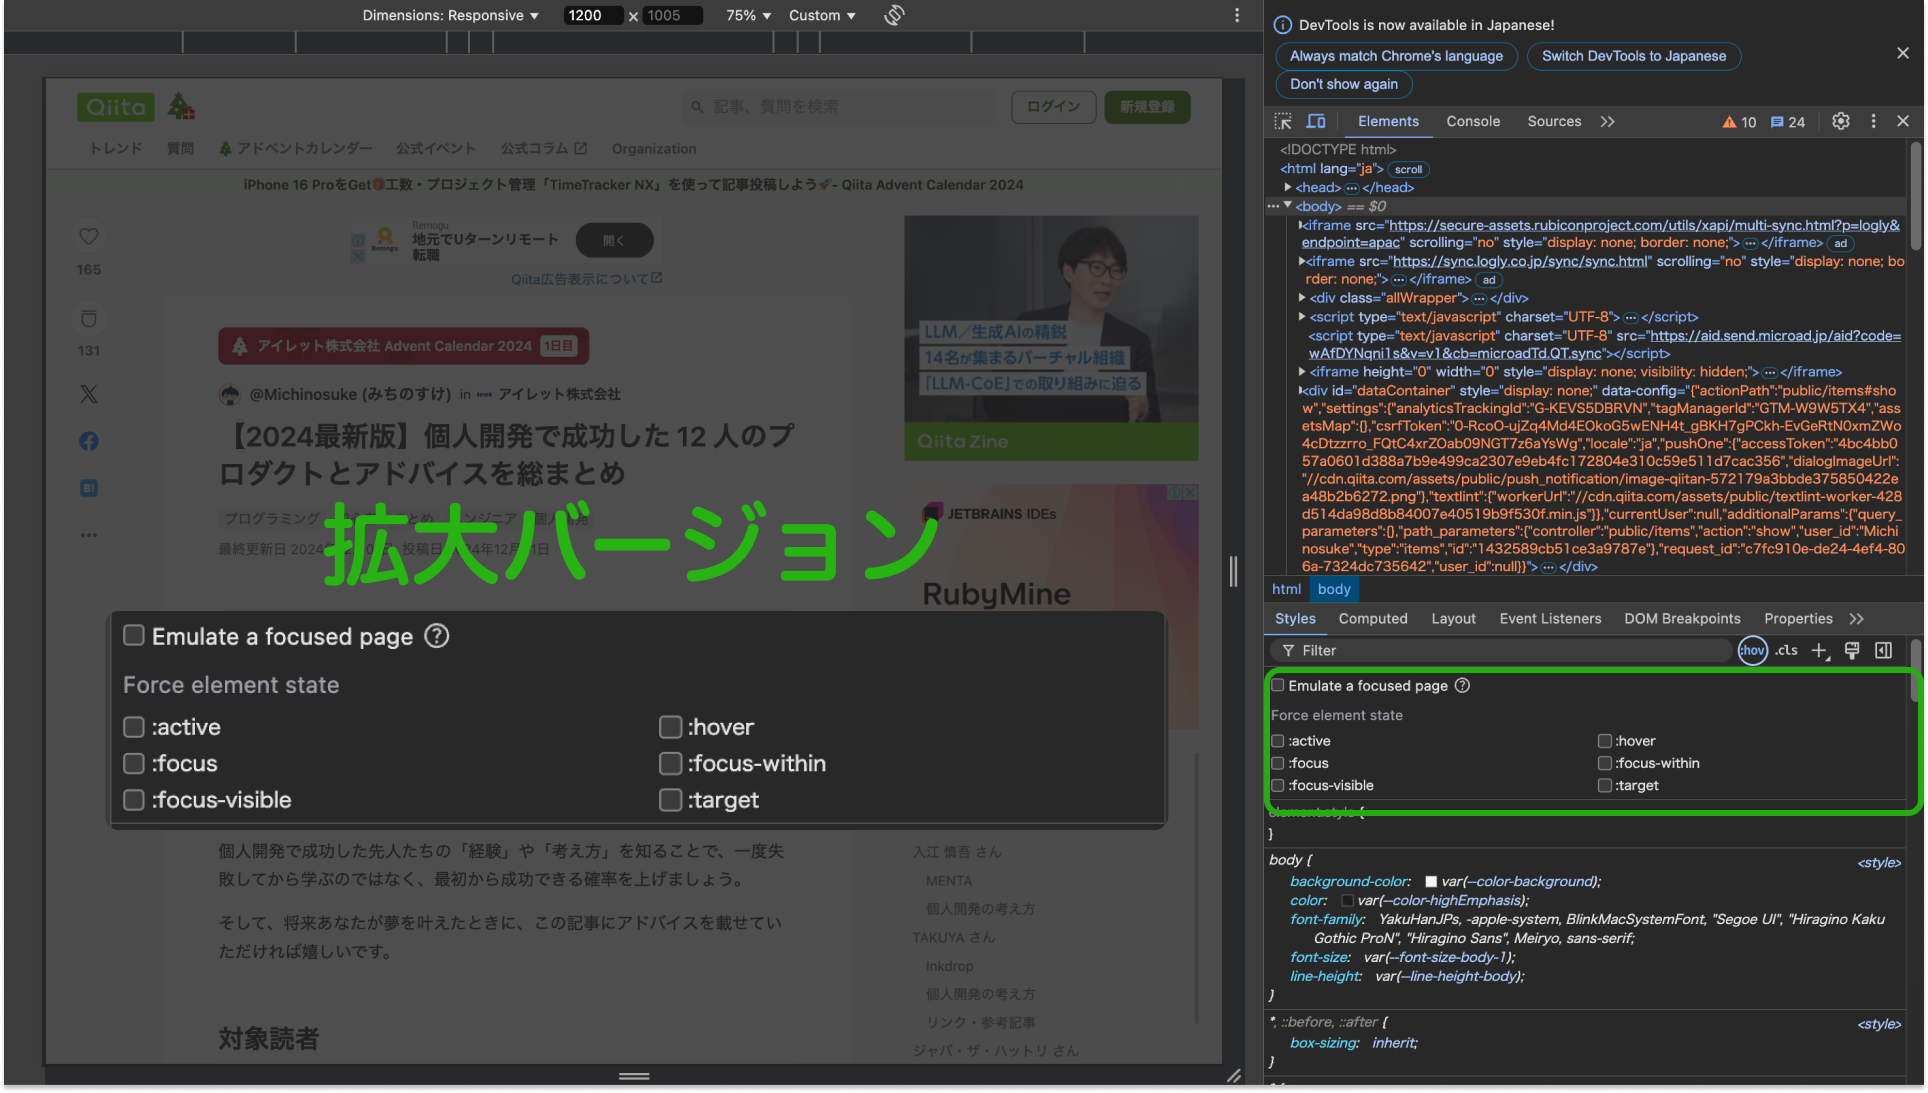The height and width of the screenshot is (1093, 1928).
Task: Check Emulate a focused page in Styles
Action: click(x=1277, y=686)
